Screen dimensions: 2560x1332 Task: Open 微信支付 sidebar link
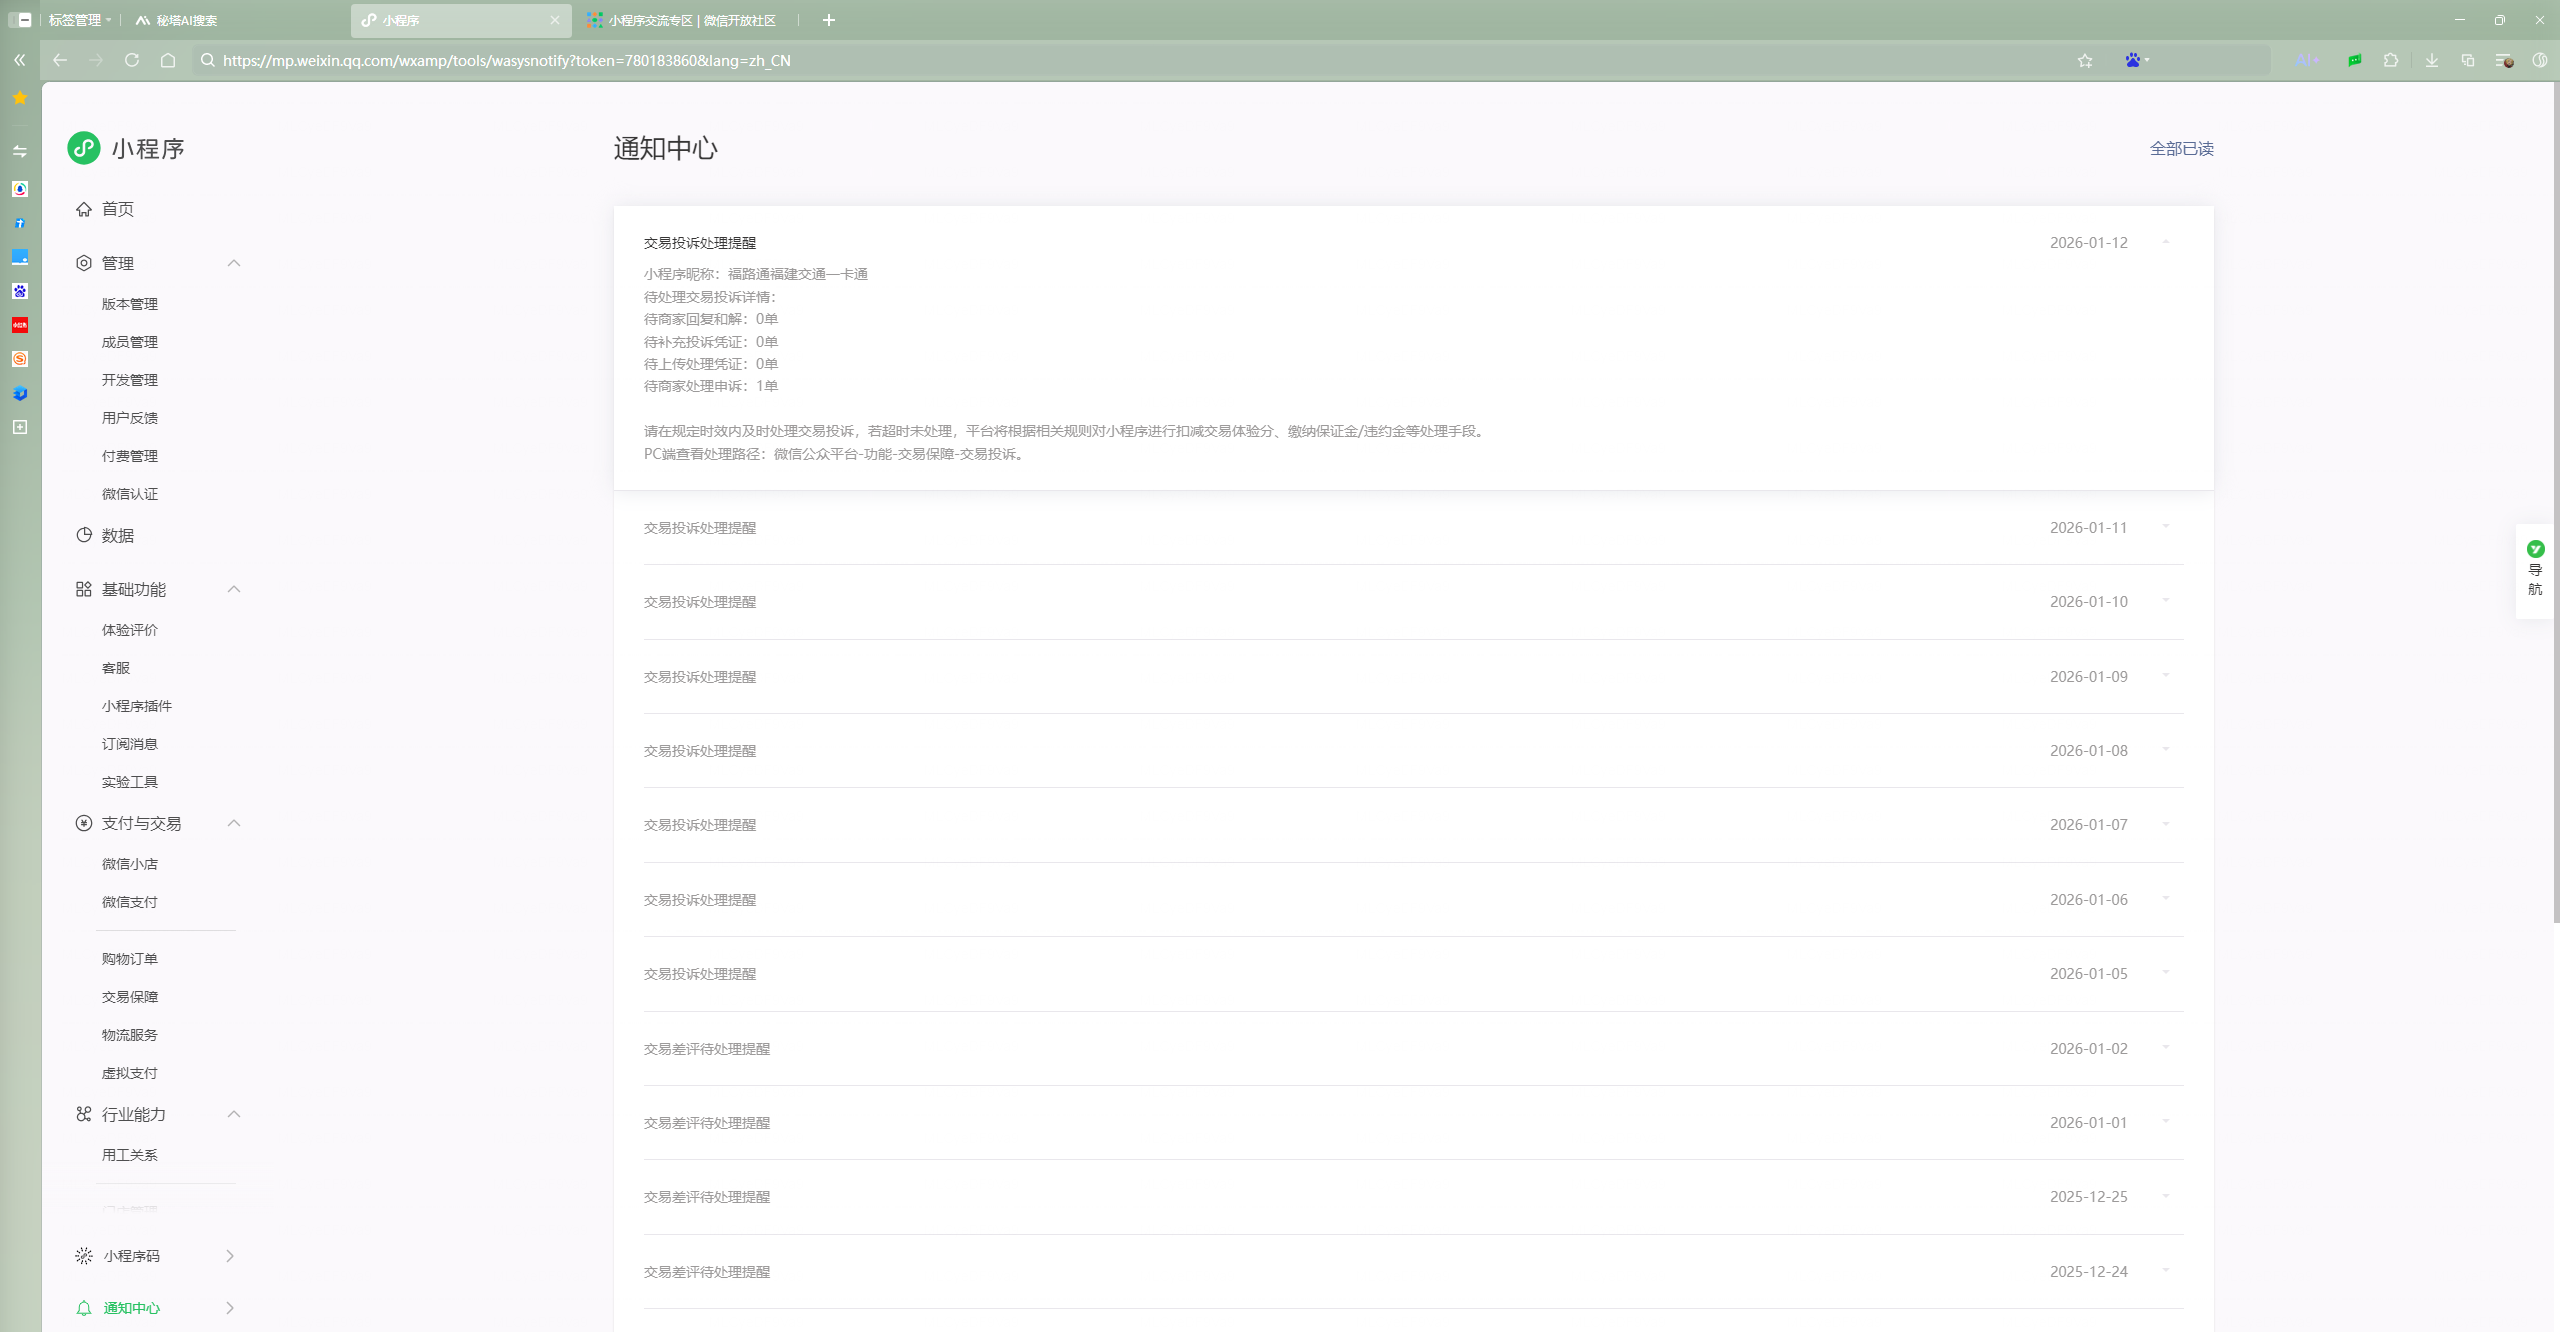tap(130, 902)
